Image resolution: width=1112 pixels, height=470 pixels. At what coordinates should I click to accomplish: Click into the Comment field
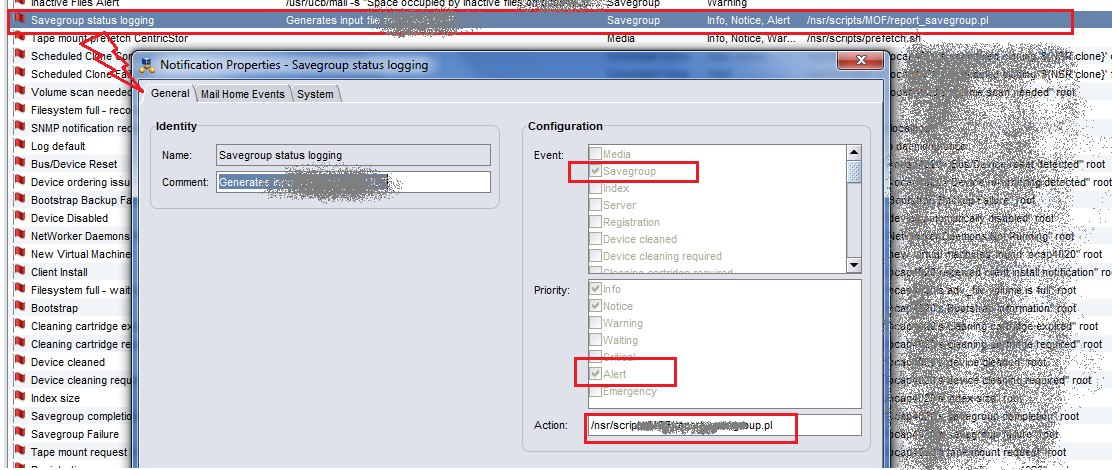353,181
